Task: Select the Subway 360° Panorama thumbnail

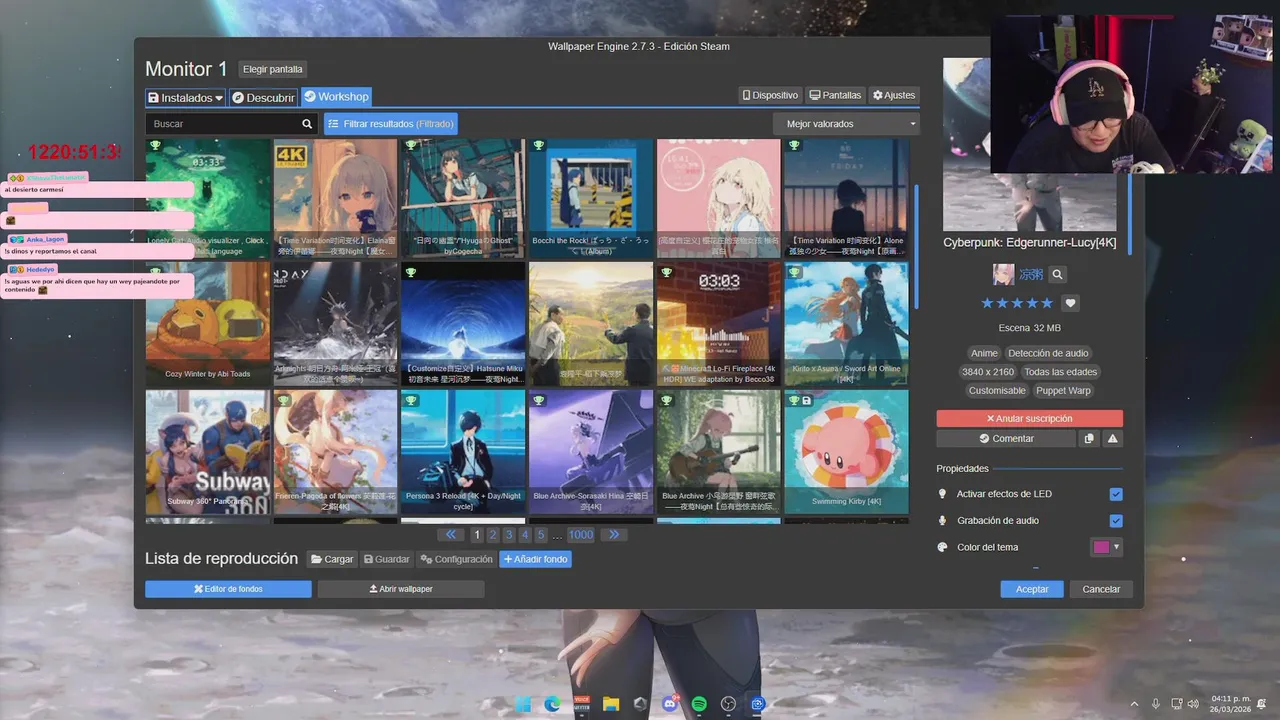Action: (x=208, y=452)
